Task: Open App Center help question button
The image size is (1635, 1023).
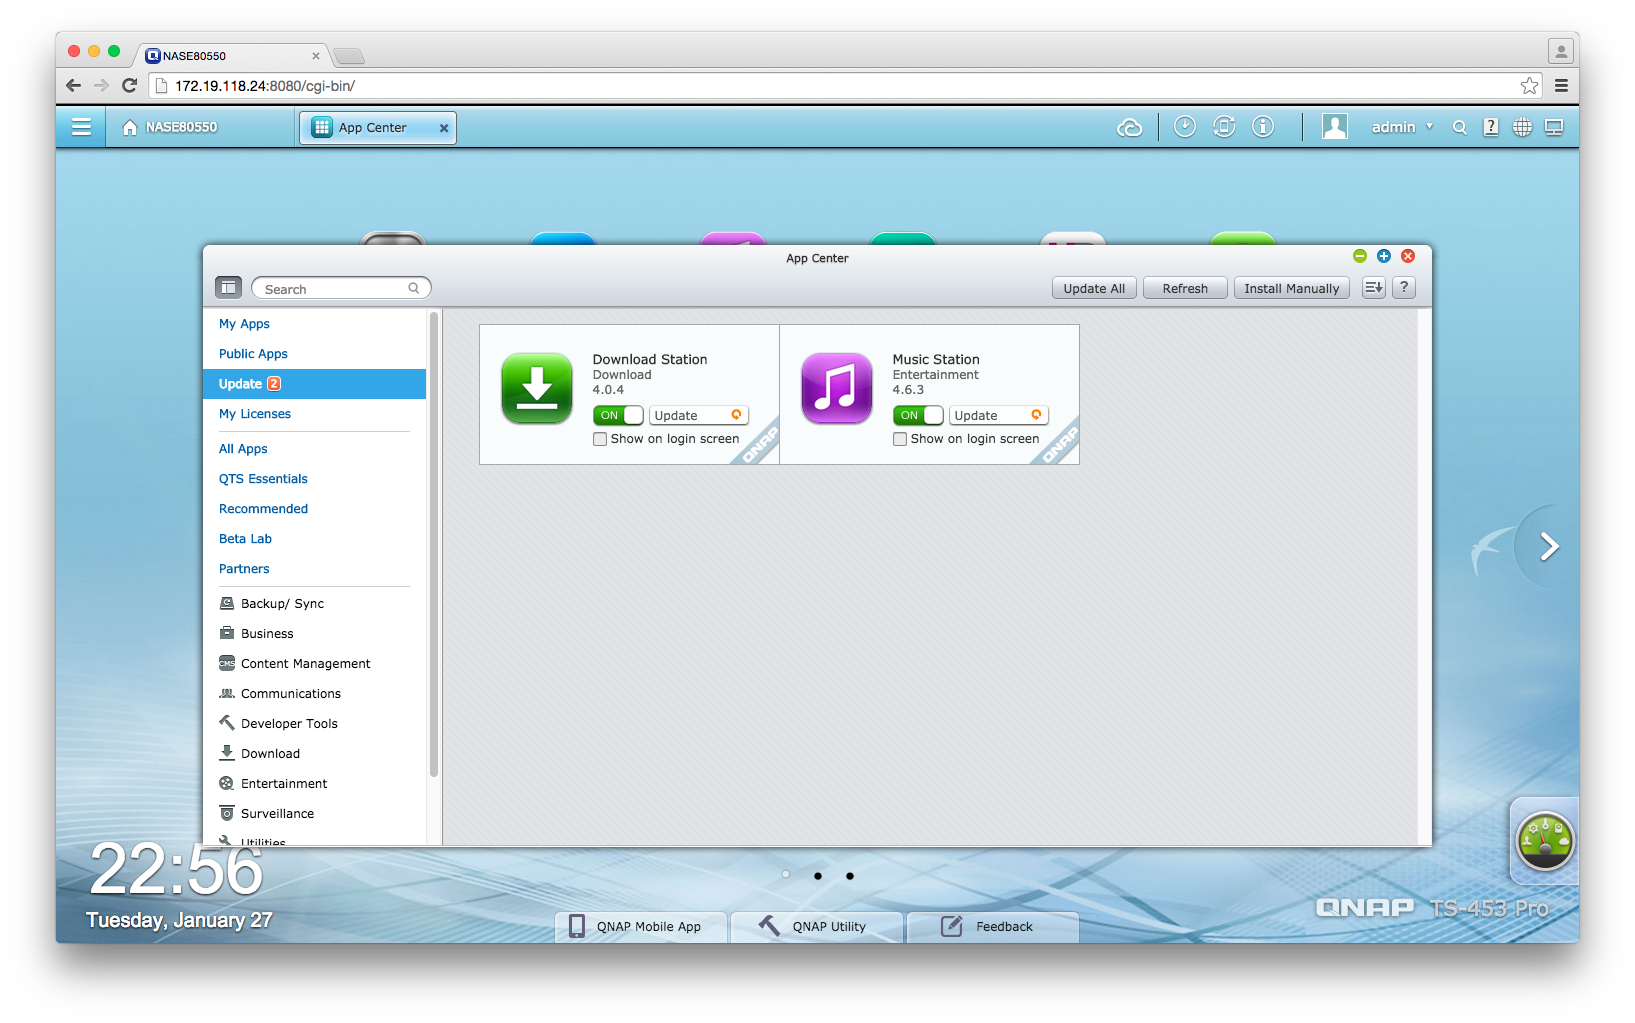Action: coord(1404,288)
